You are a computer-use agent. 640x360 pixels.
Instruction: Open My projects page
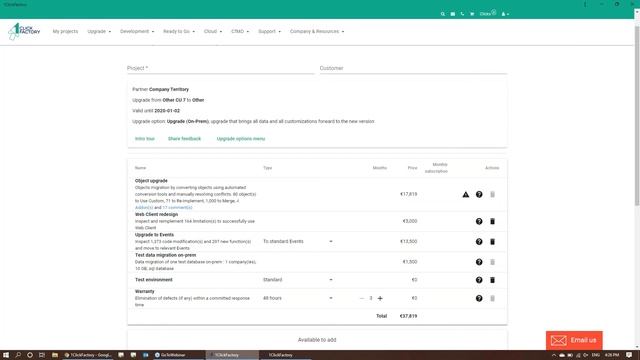[65, 31]
